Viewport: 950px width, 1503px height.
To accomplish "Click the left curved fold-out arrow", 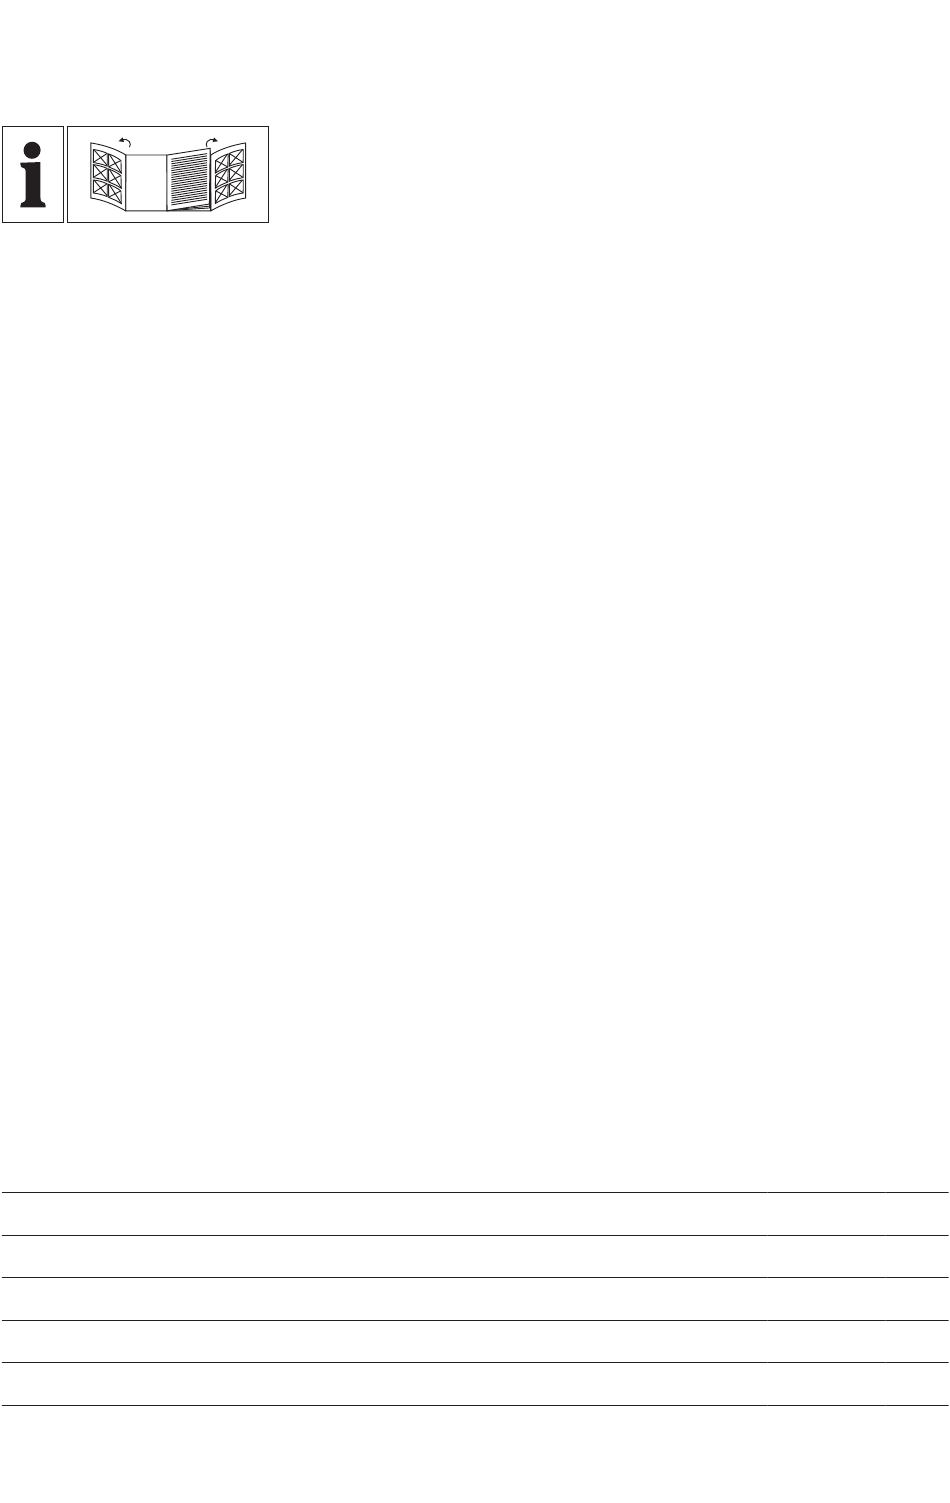I will point(125,143).
